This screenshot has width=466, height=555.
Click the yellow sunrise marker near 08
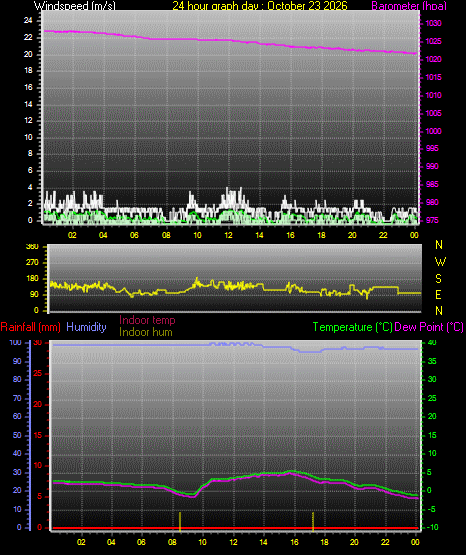(180, 521)
